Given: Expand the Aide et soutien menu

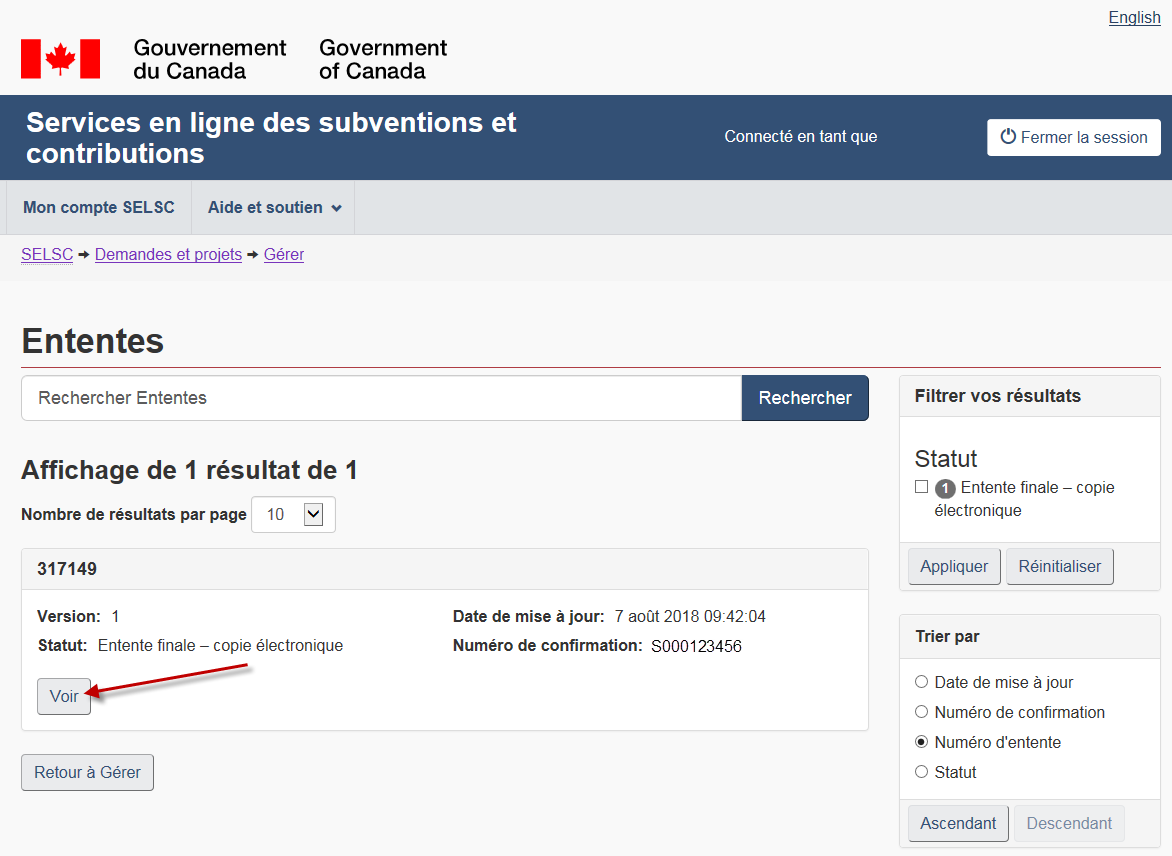Looking at the screenshot, I should (x=274, y=208).
